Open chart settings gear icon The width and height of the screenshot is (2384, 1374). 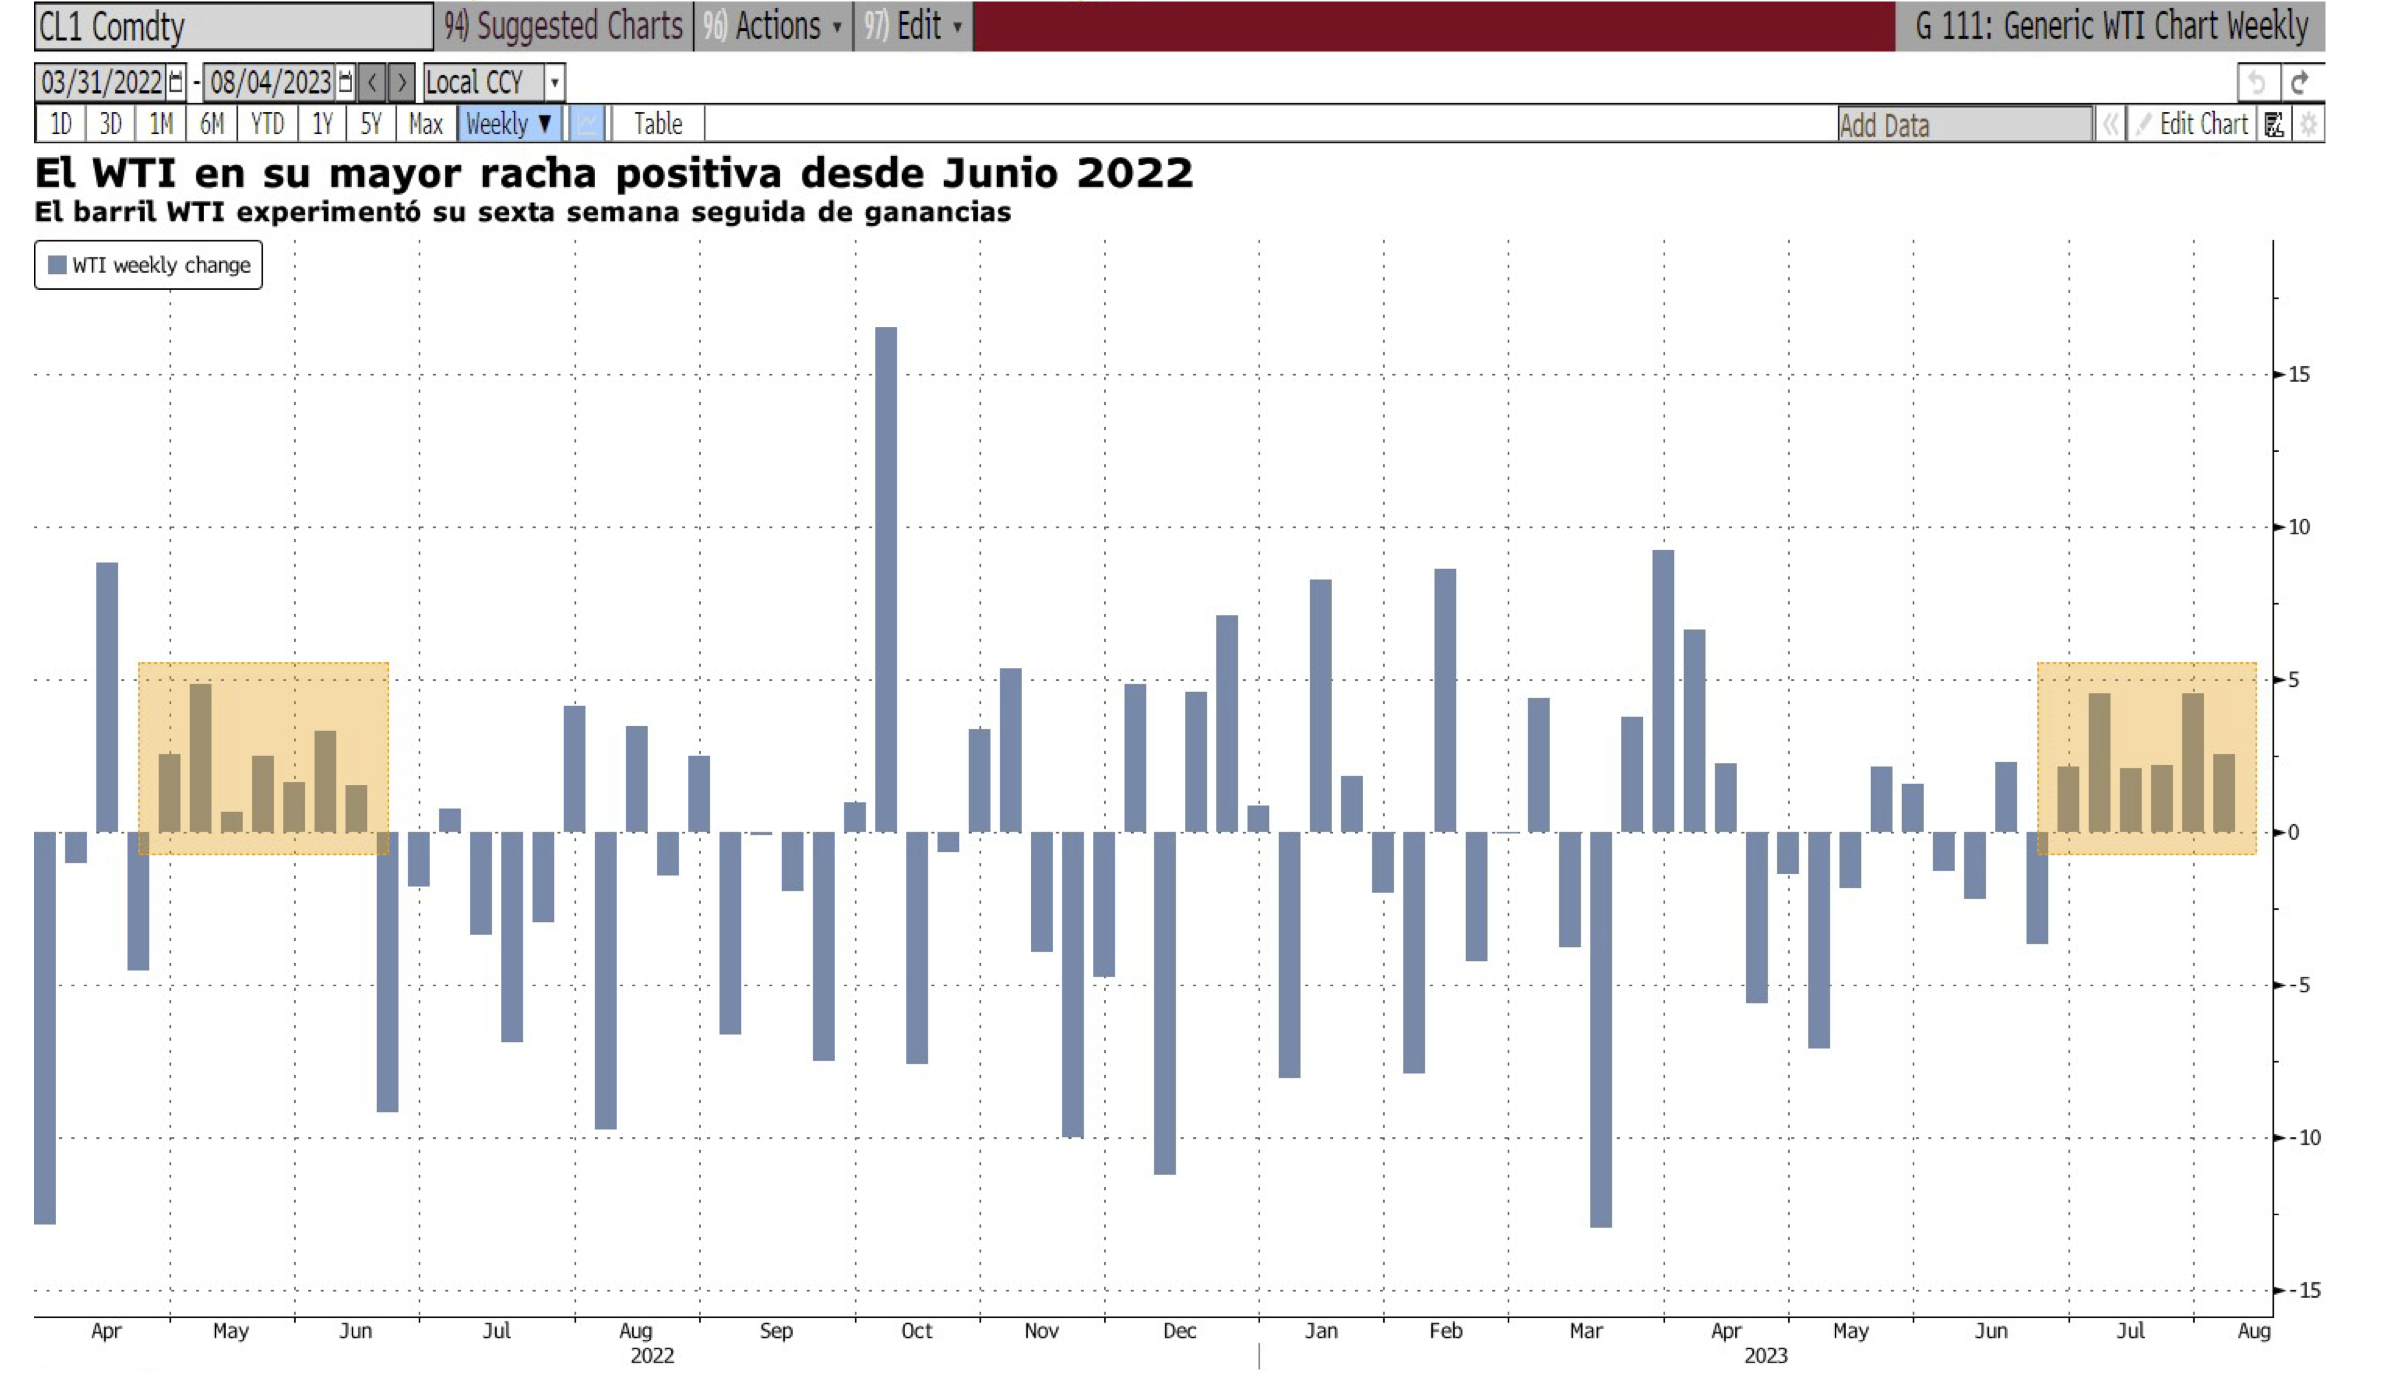pyautogui.click(x=2308, y=124)
